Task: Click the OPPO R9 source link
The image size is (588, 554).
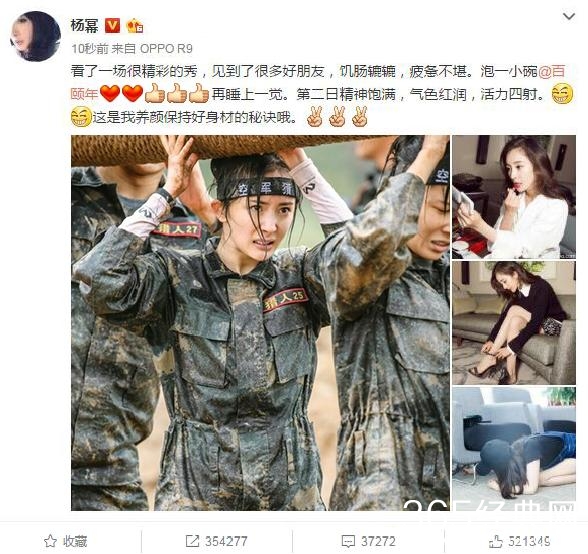Action: coord(166,49)
